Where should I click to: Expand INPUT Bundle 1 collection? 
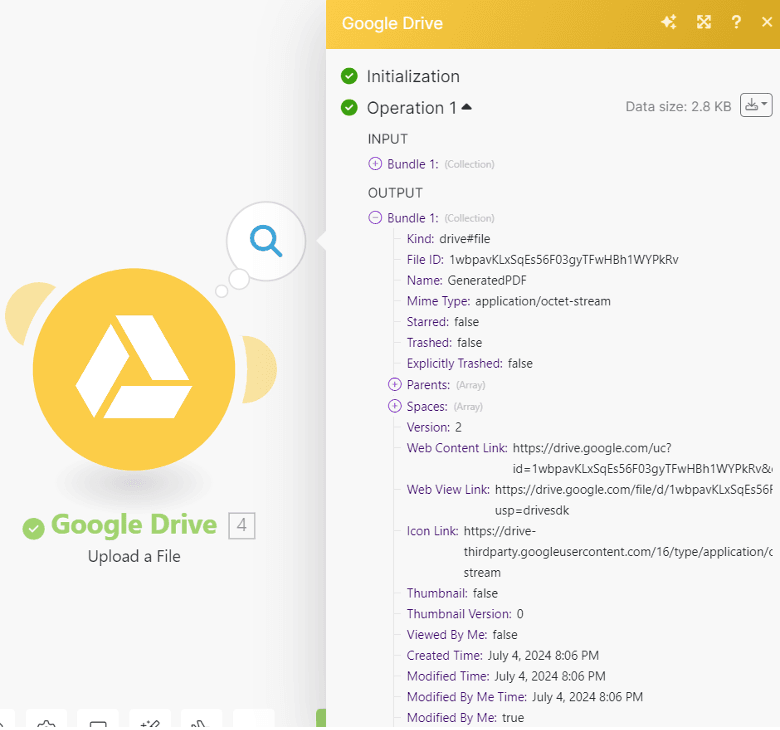coord(375,164)
